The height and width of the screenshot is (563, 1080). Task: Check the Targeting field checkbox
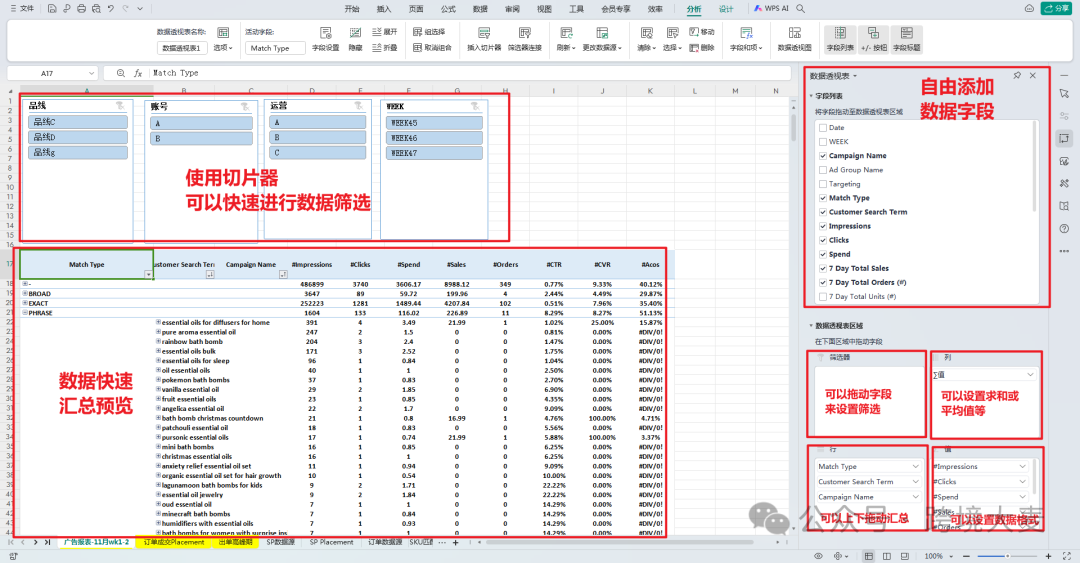click(823, 184)
